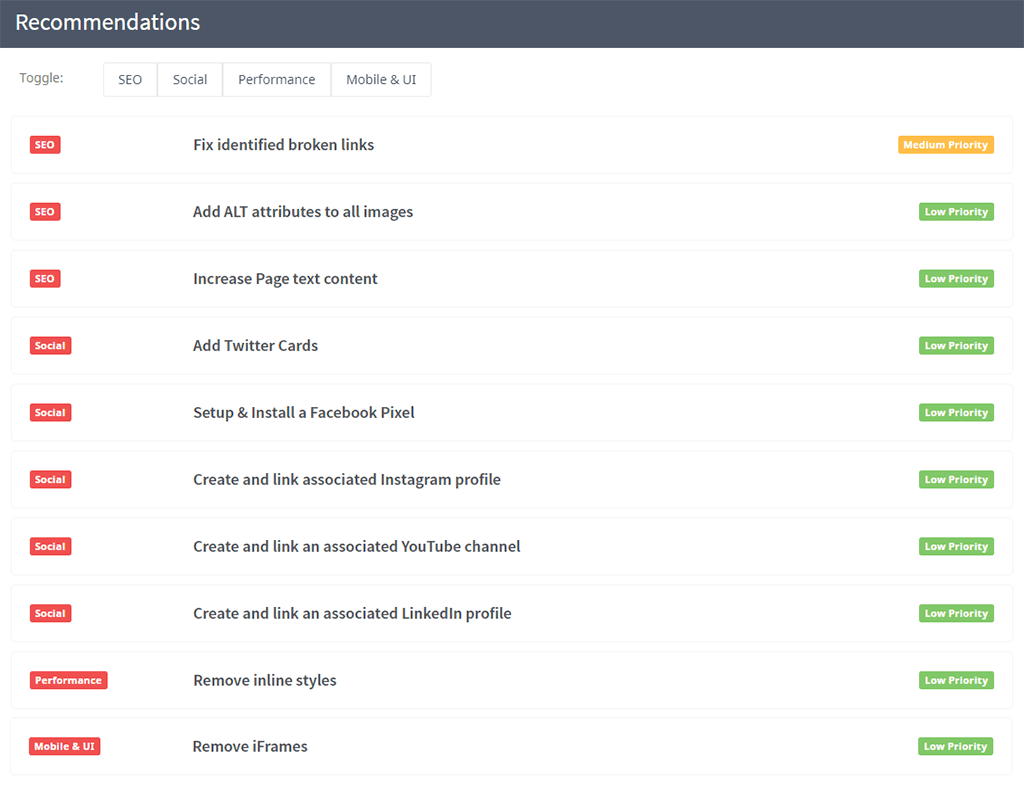Click Low Priority badge on Twitter Cards row
The image size is (1024, 787).
[x=956, y=346]
